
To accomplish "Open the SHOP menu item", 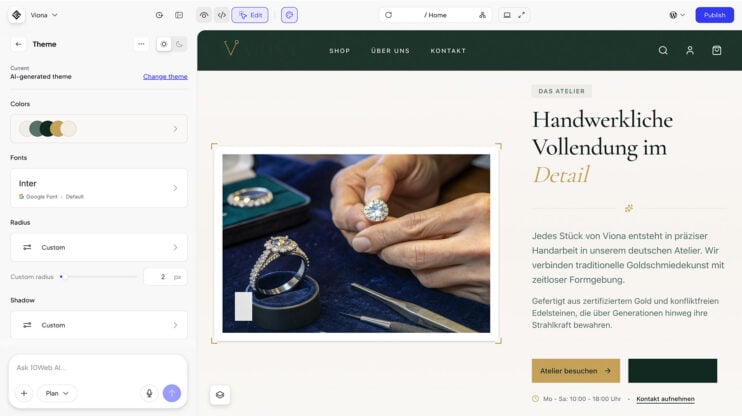I will (x=340, y=51).
